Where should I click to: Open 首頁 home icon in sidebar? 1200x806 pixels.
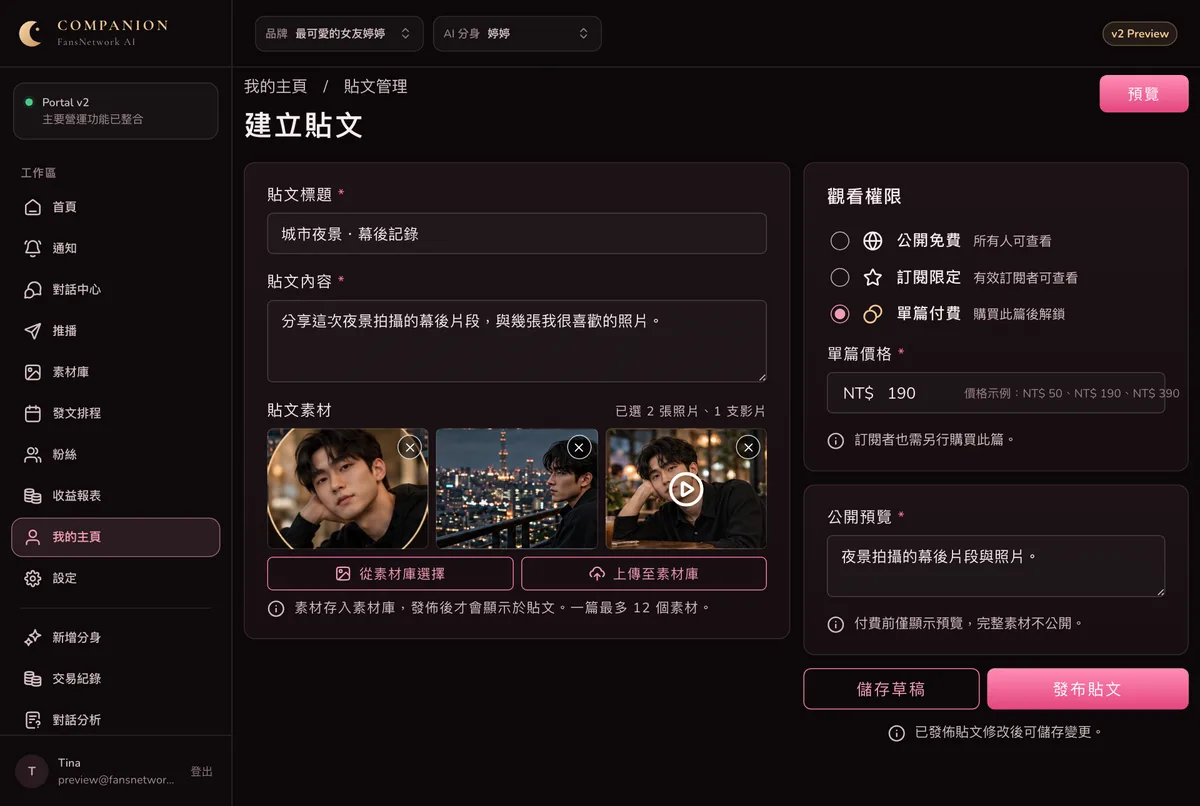33,207
